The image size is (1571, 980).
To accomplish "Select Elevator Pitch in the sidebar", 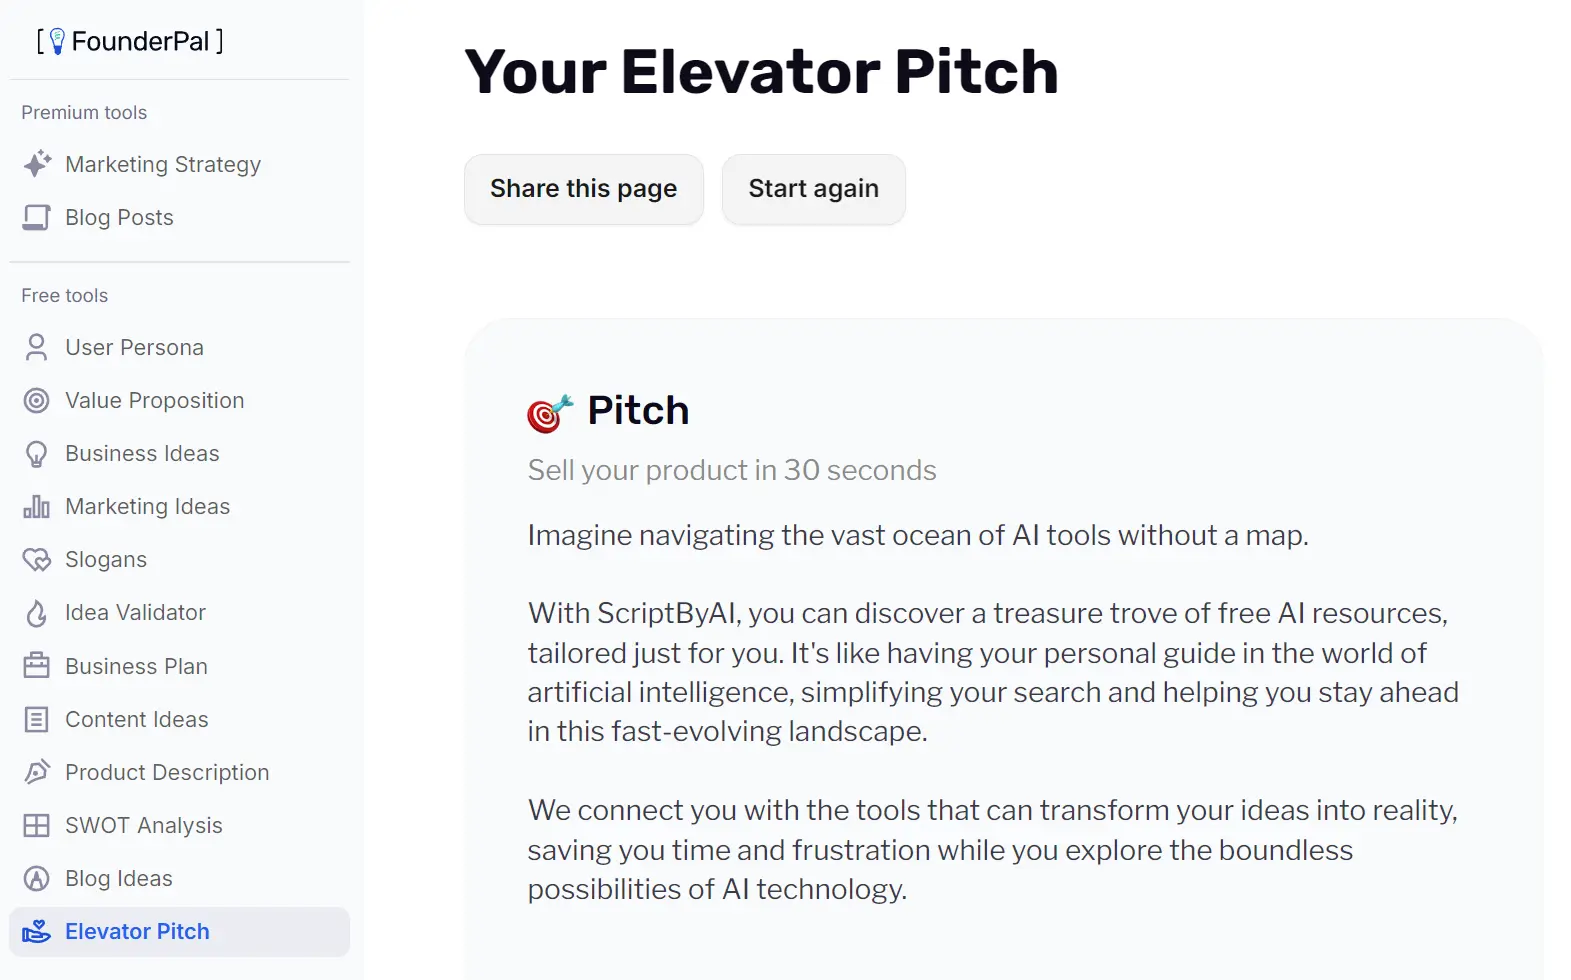I will pos(137,931).
